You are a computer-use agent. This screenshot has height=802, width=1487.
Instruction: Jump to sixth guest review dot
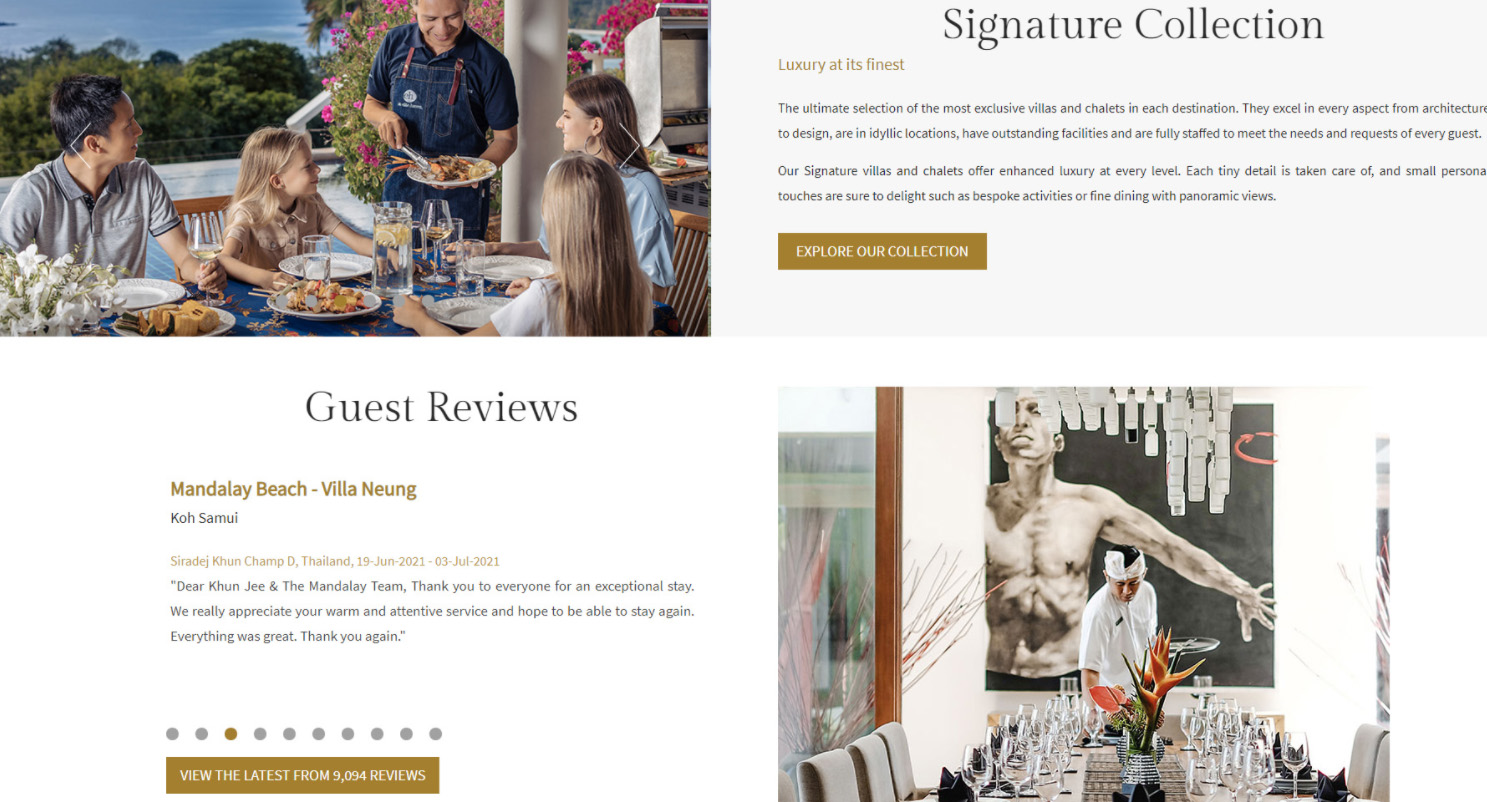[318, 734]
